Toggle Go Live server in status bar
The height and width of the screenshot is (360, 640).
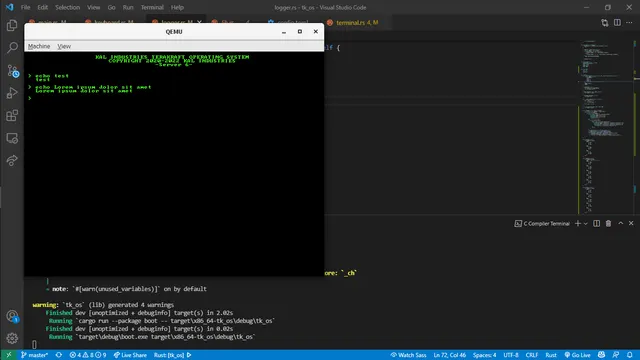[577, 355]
